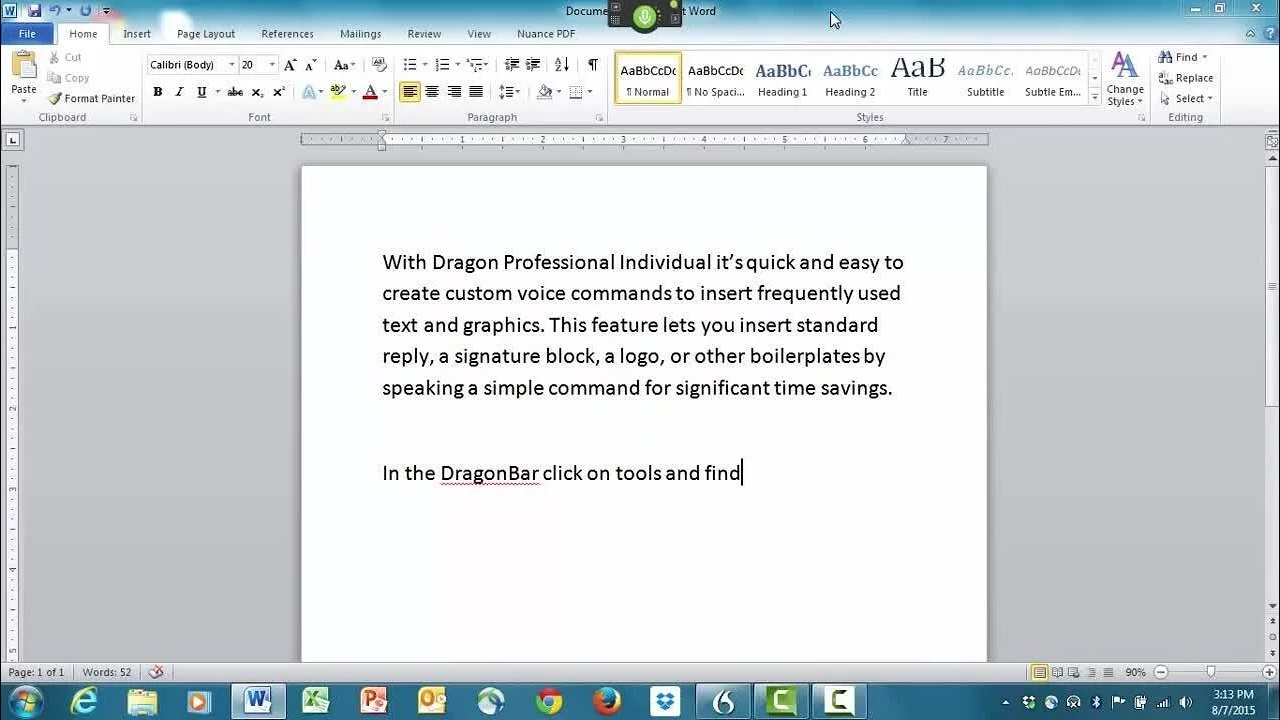
Task: Click the Decrease Indent icon
Action: 512,65
